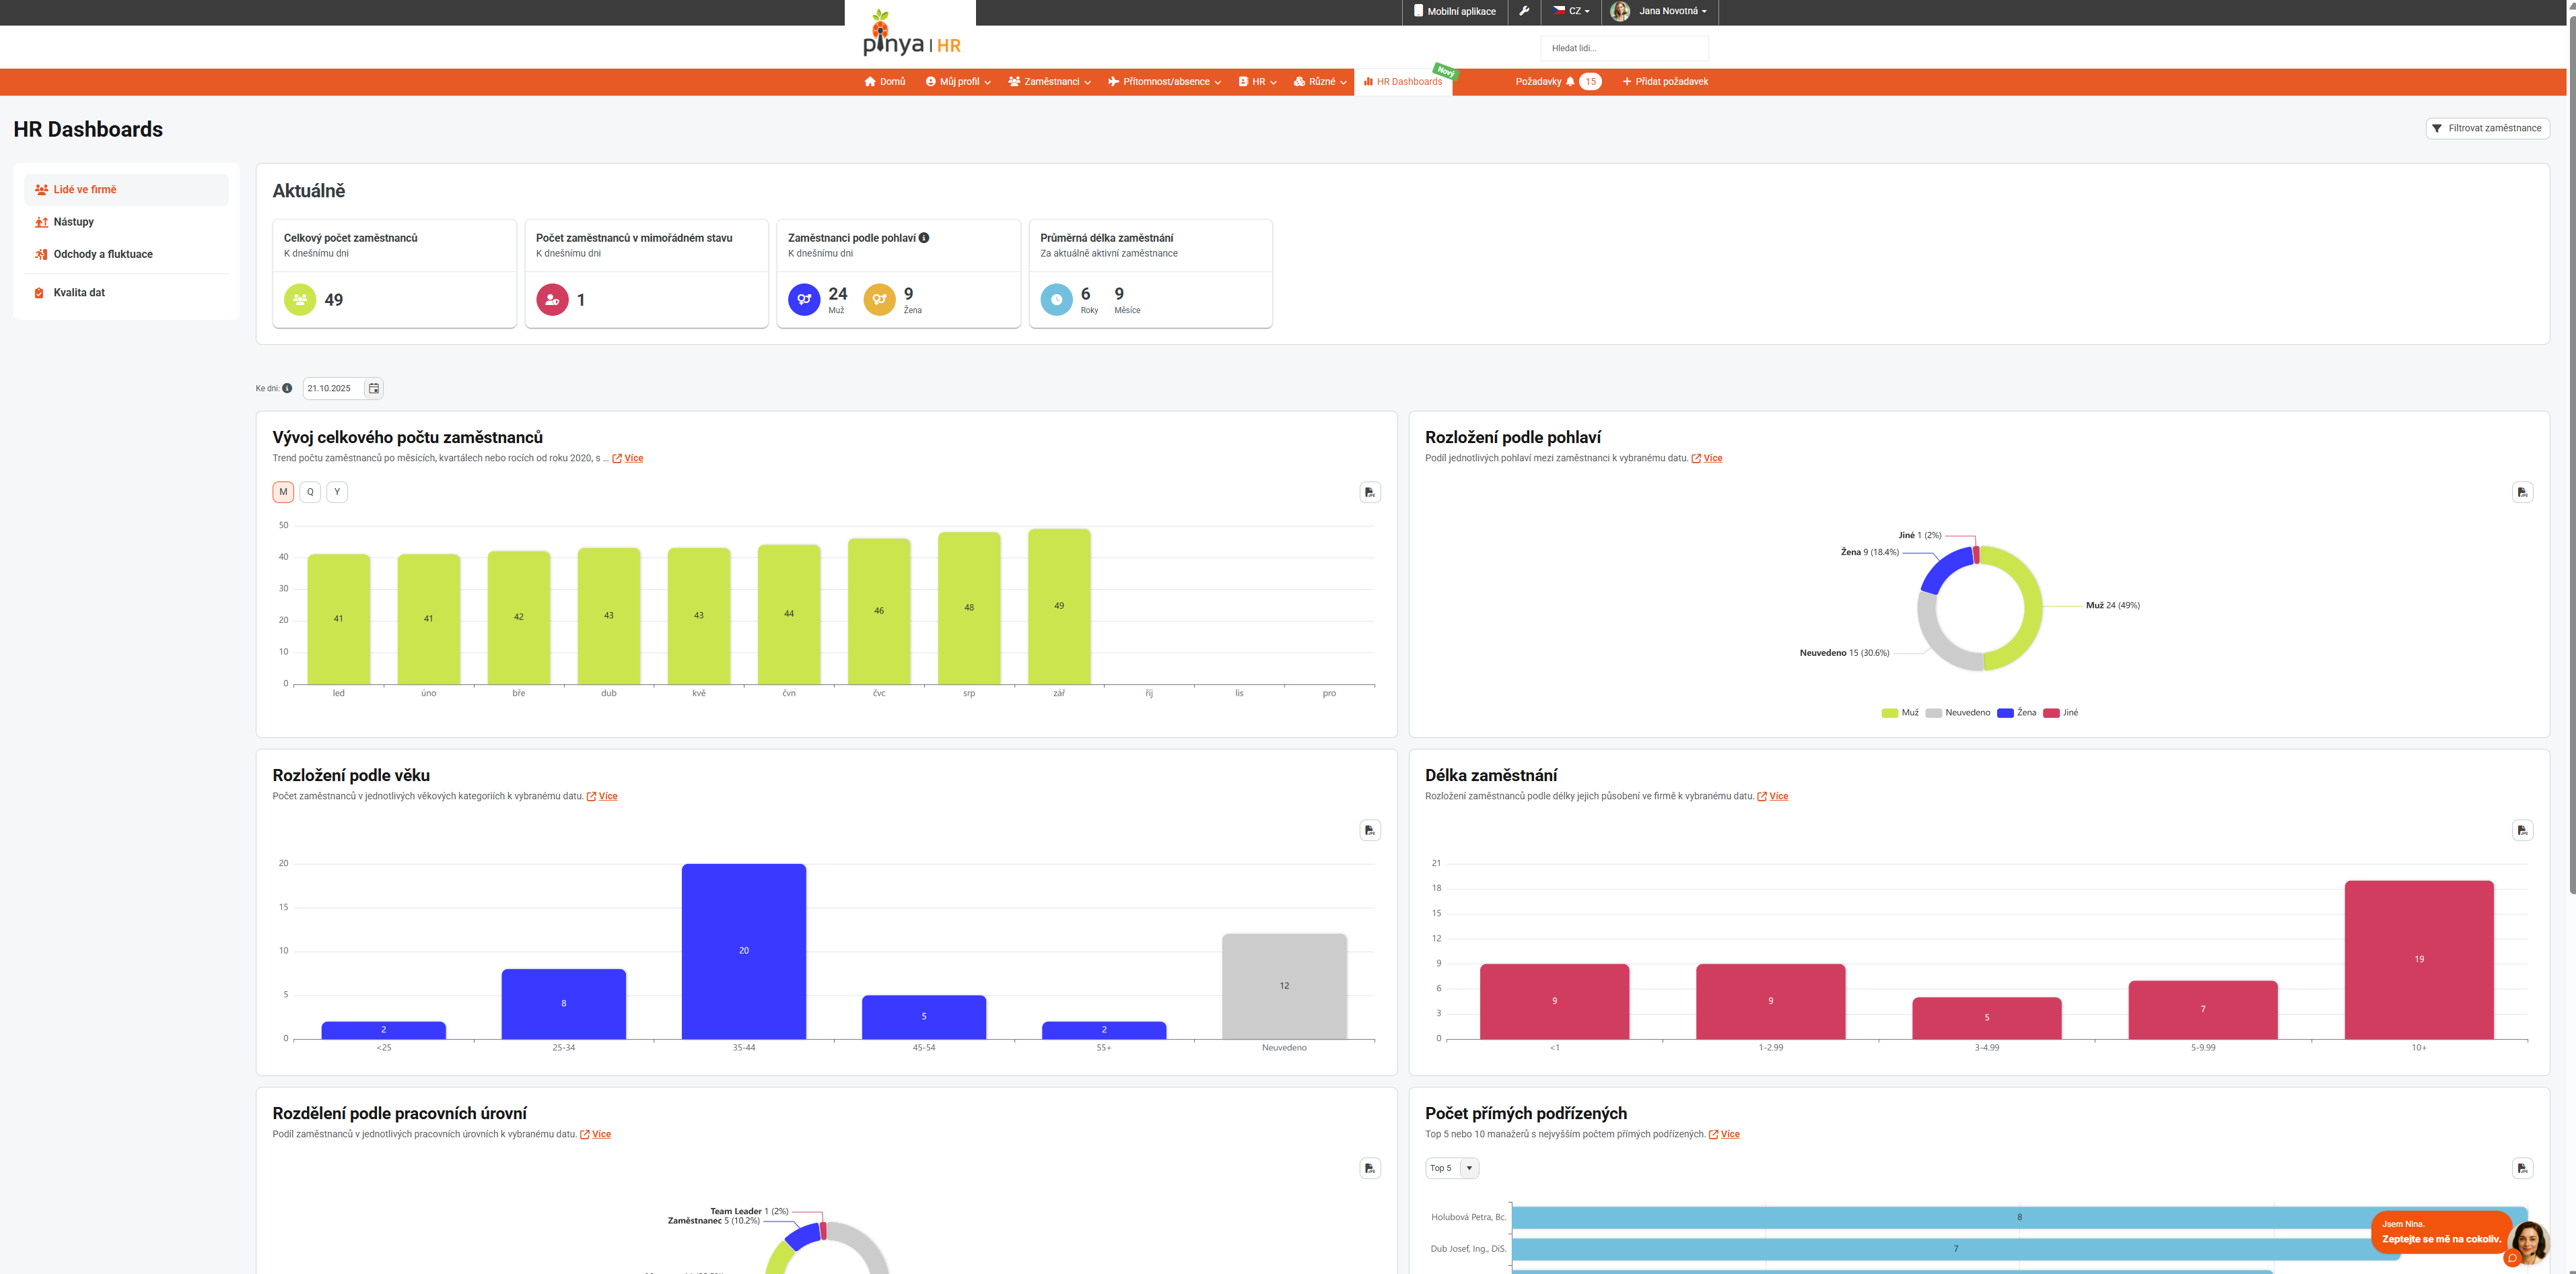Click the Czech flag icon
Screen dimensions: 2576x1274
[x=1559, y=11]
